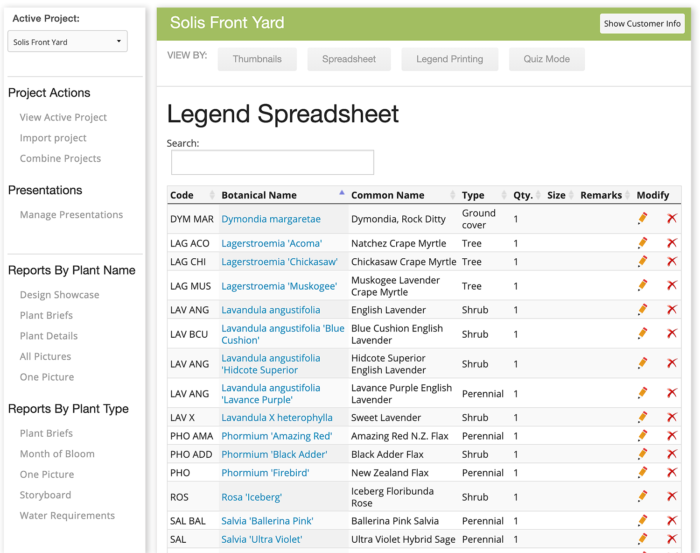Edit the Dymondia margaretae row with pencil icon
The image size is (700, 553).
click(642, 218)
